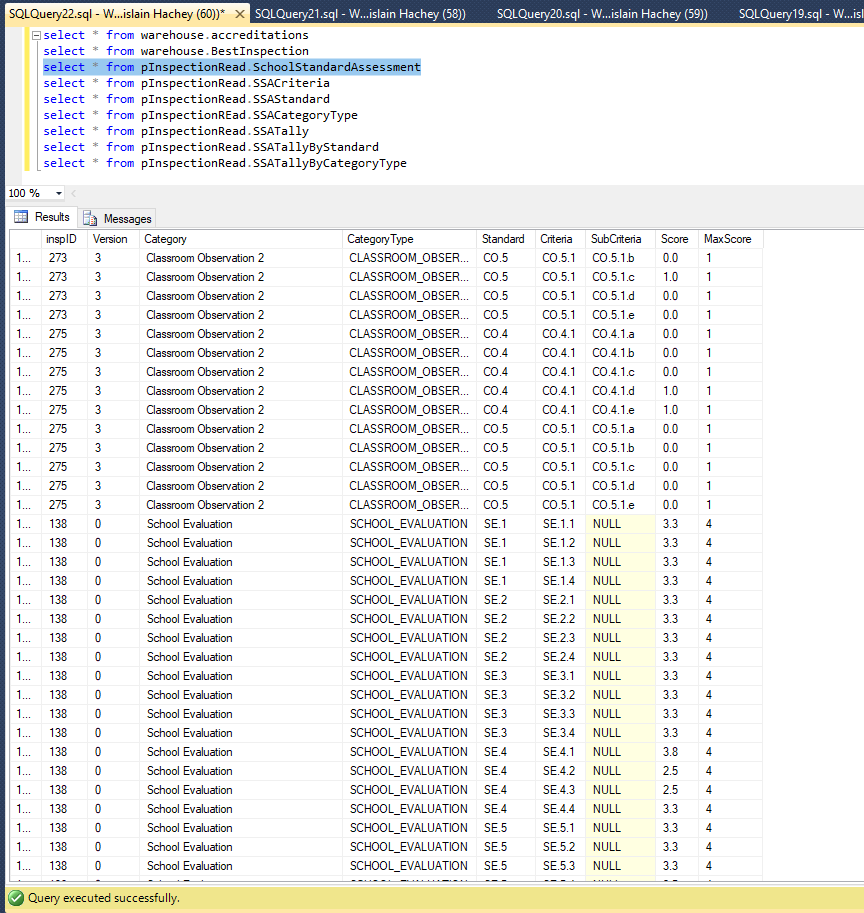864x913 pixels.
Task: Click the Score column header
Action: point(674,239)
